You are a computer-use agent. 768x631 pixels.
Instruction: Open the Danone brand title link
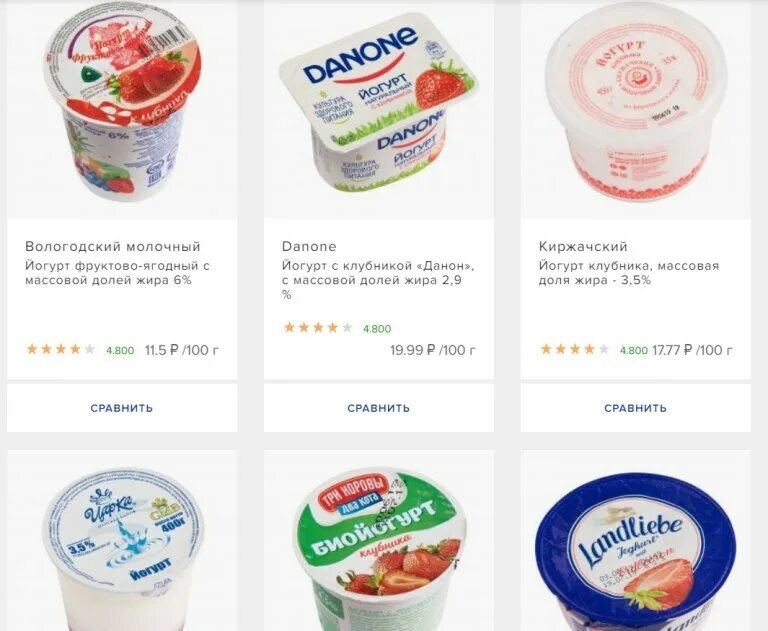309,246
